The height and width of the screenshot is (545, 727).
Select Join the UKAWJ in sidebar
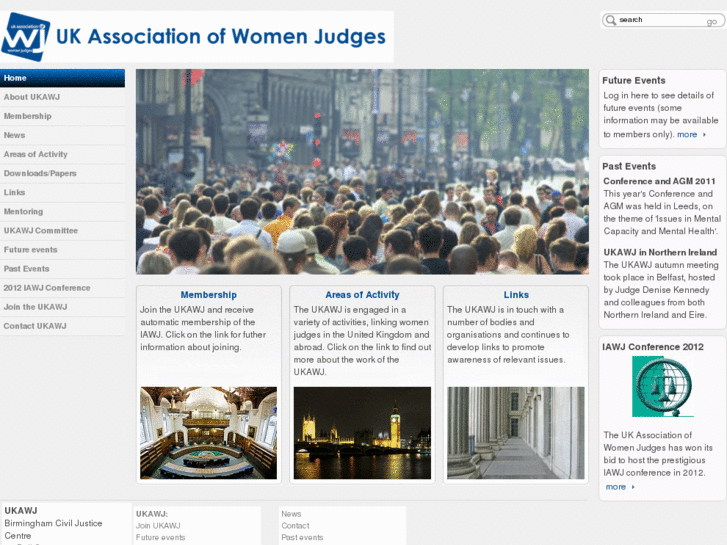point(62,307)
